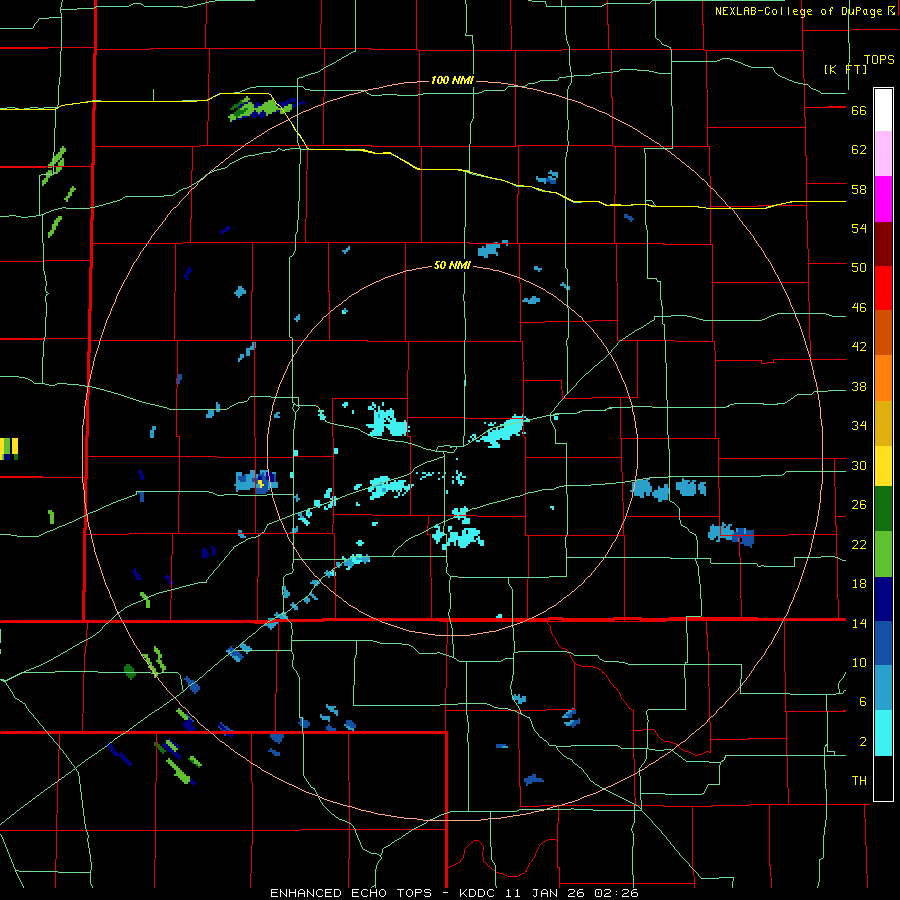Select the '26' legend scale value
Image resolution: width=900 pixels, height=900 pixels.
pyautogui.click(x=859, y=505)
